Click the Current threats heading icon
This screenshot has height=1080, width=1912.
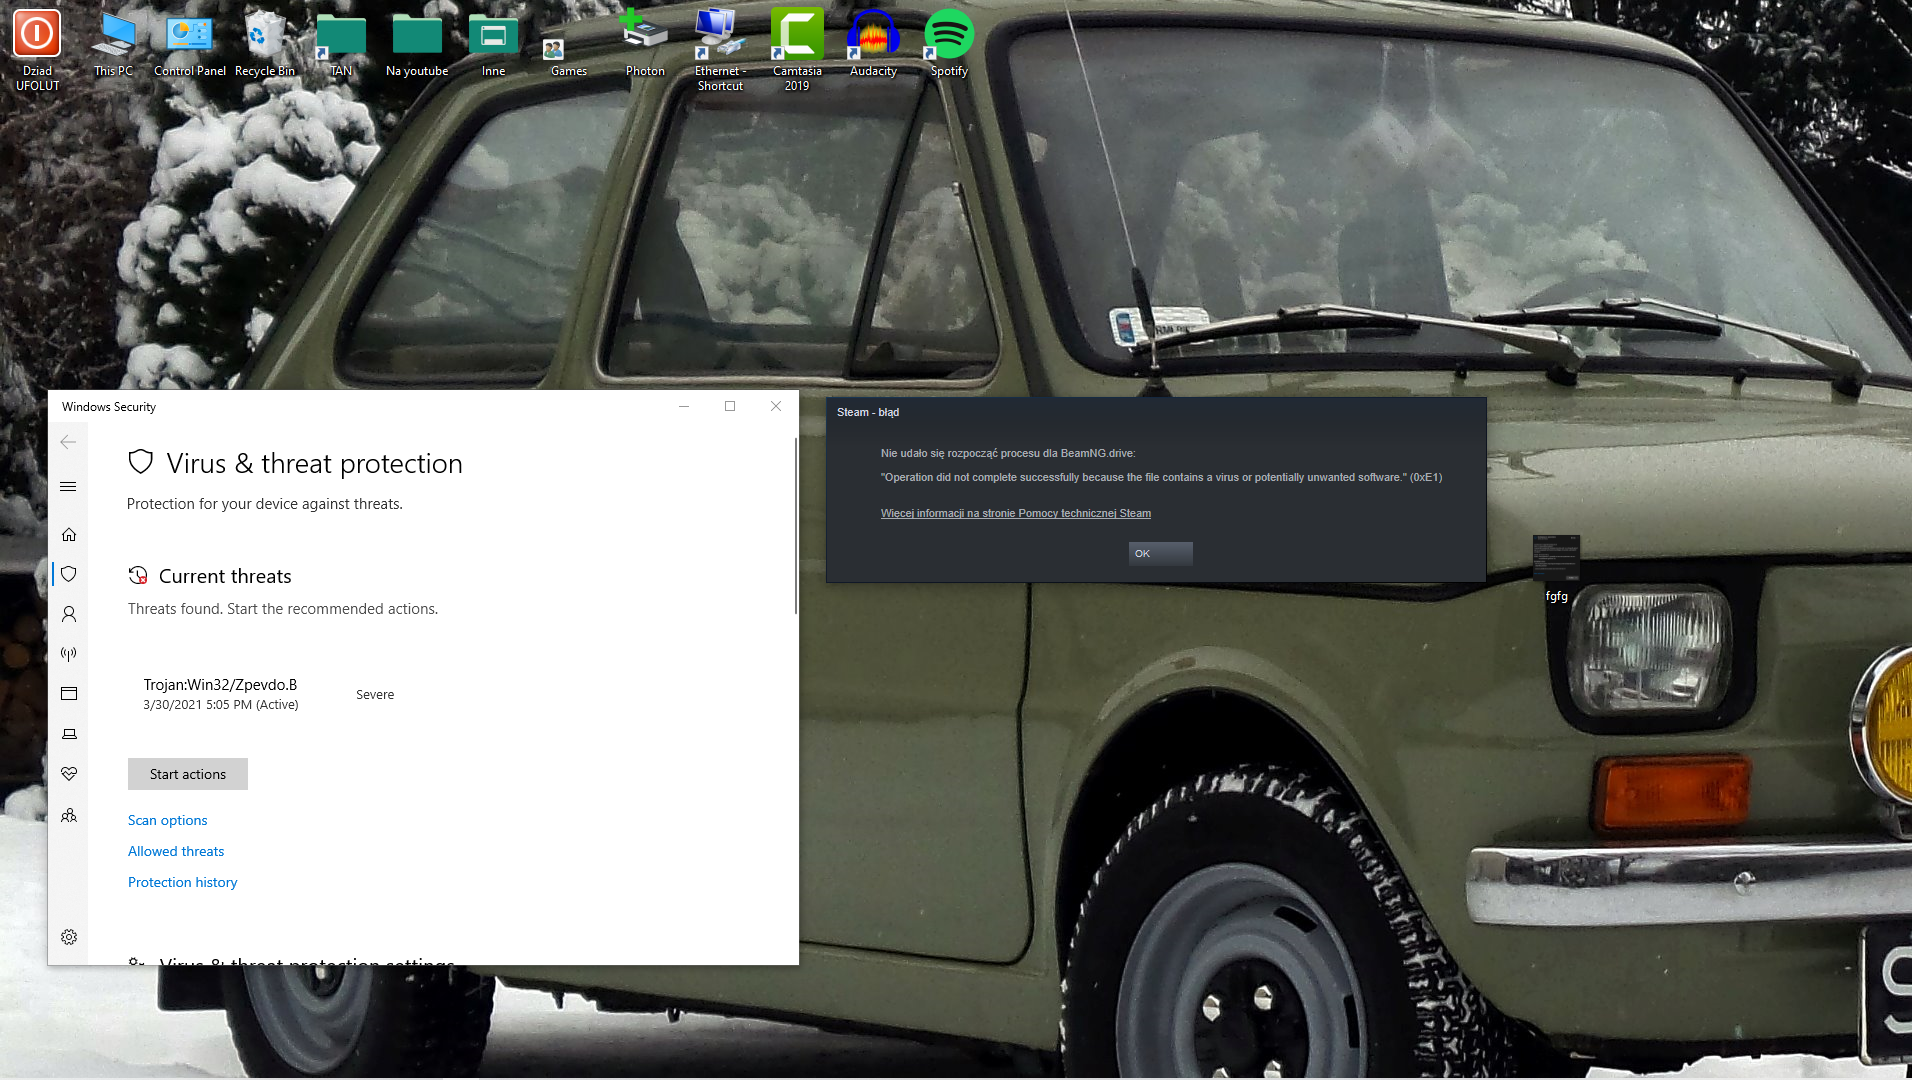click(138, 575)
